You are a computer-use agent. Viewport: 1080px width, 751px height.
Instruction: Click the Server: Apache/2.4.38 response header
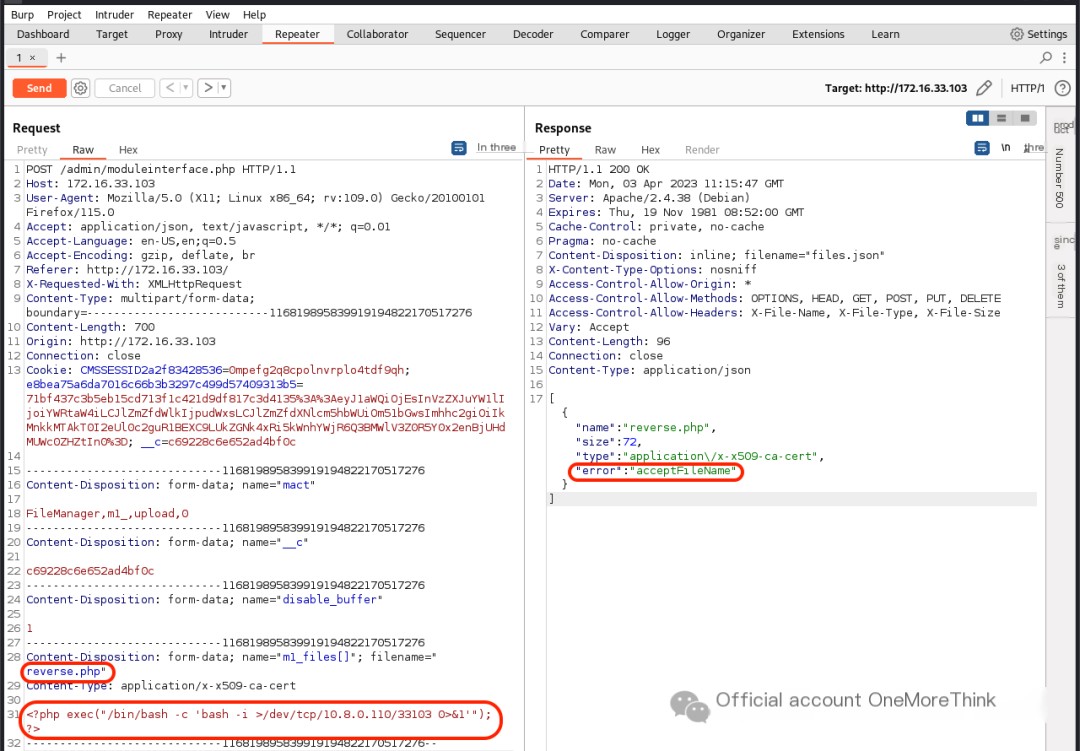649,198
